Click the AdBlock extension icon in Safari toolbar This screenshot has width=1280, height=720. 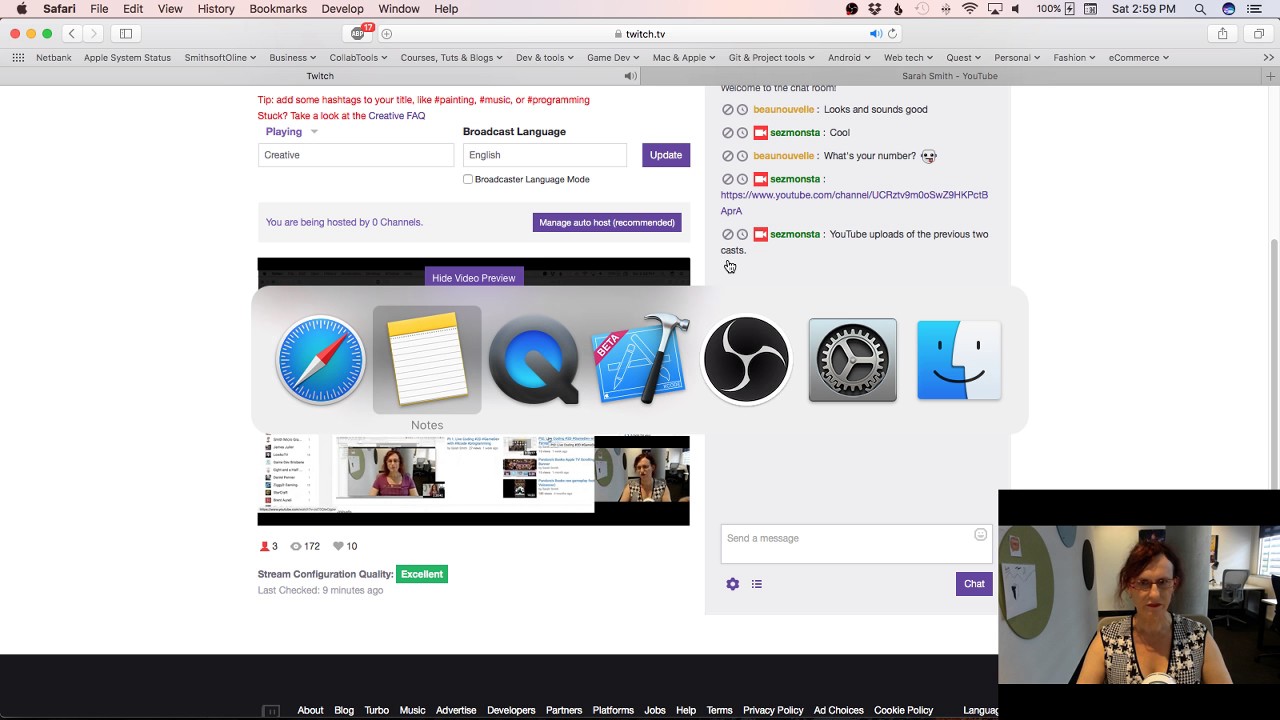[358, 33]
